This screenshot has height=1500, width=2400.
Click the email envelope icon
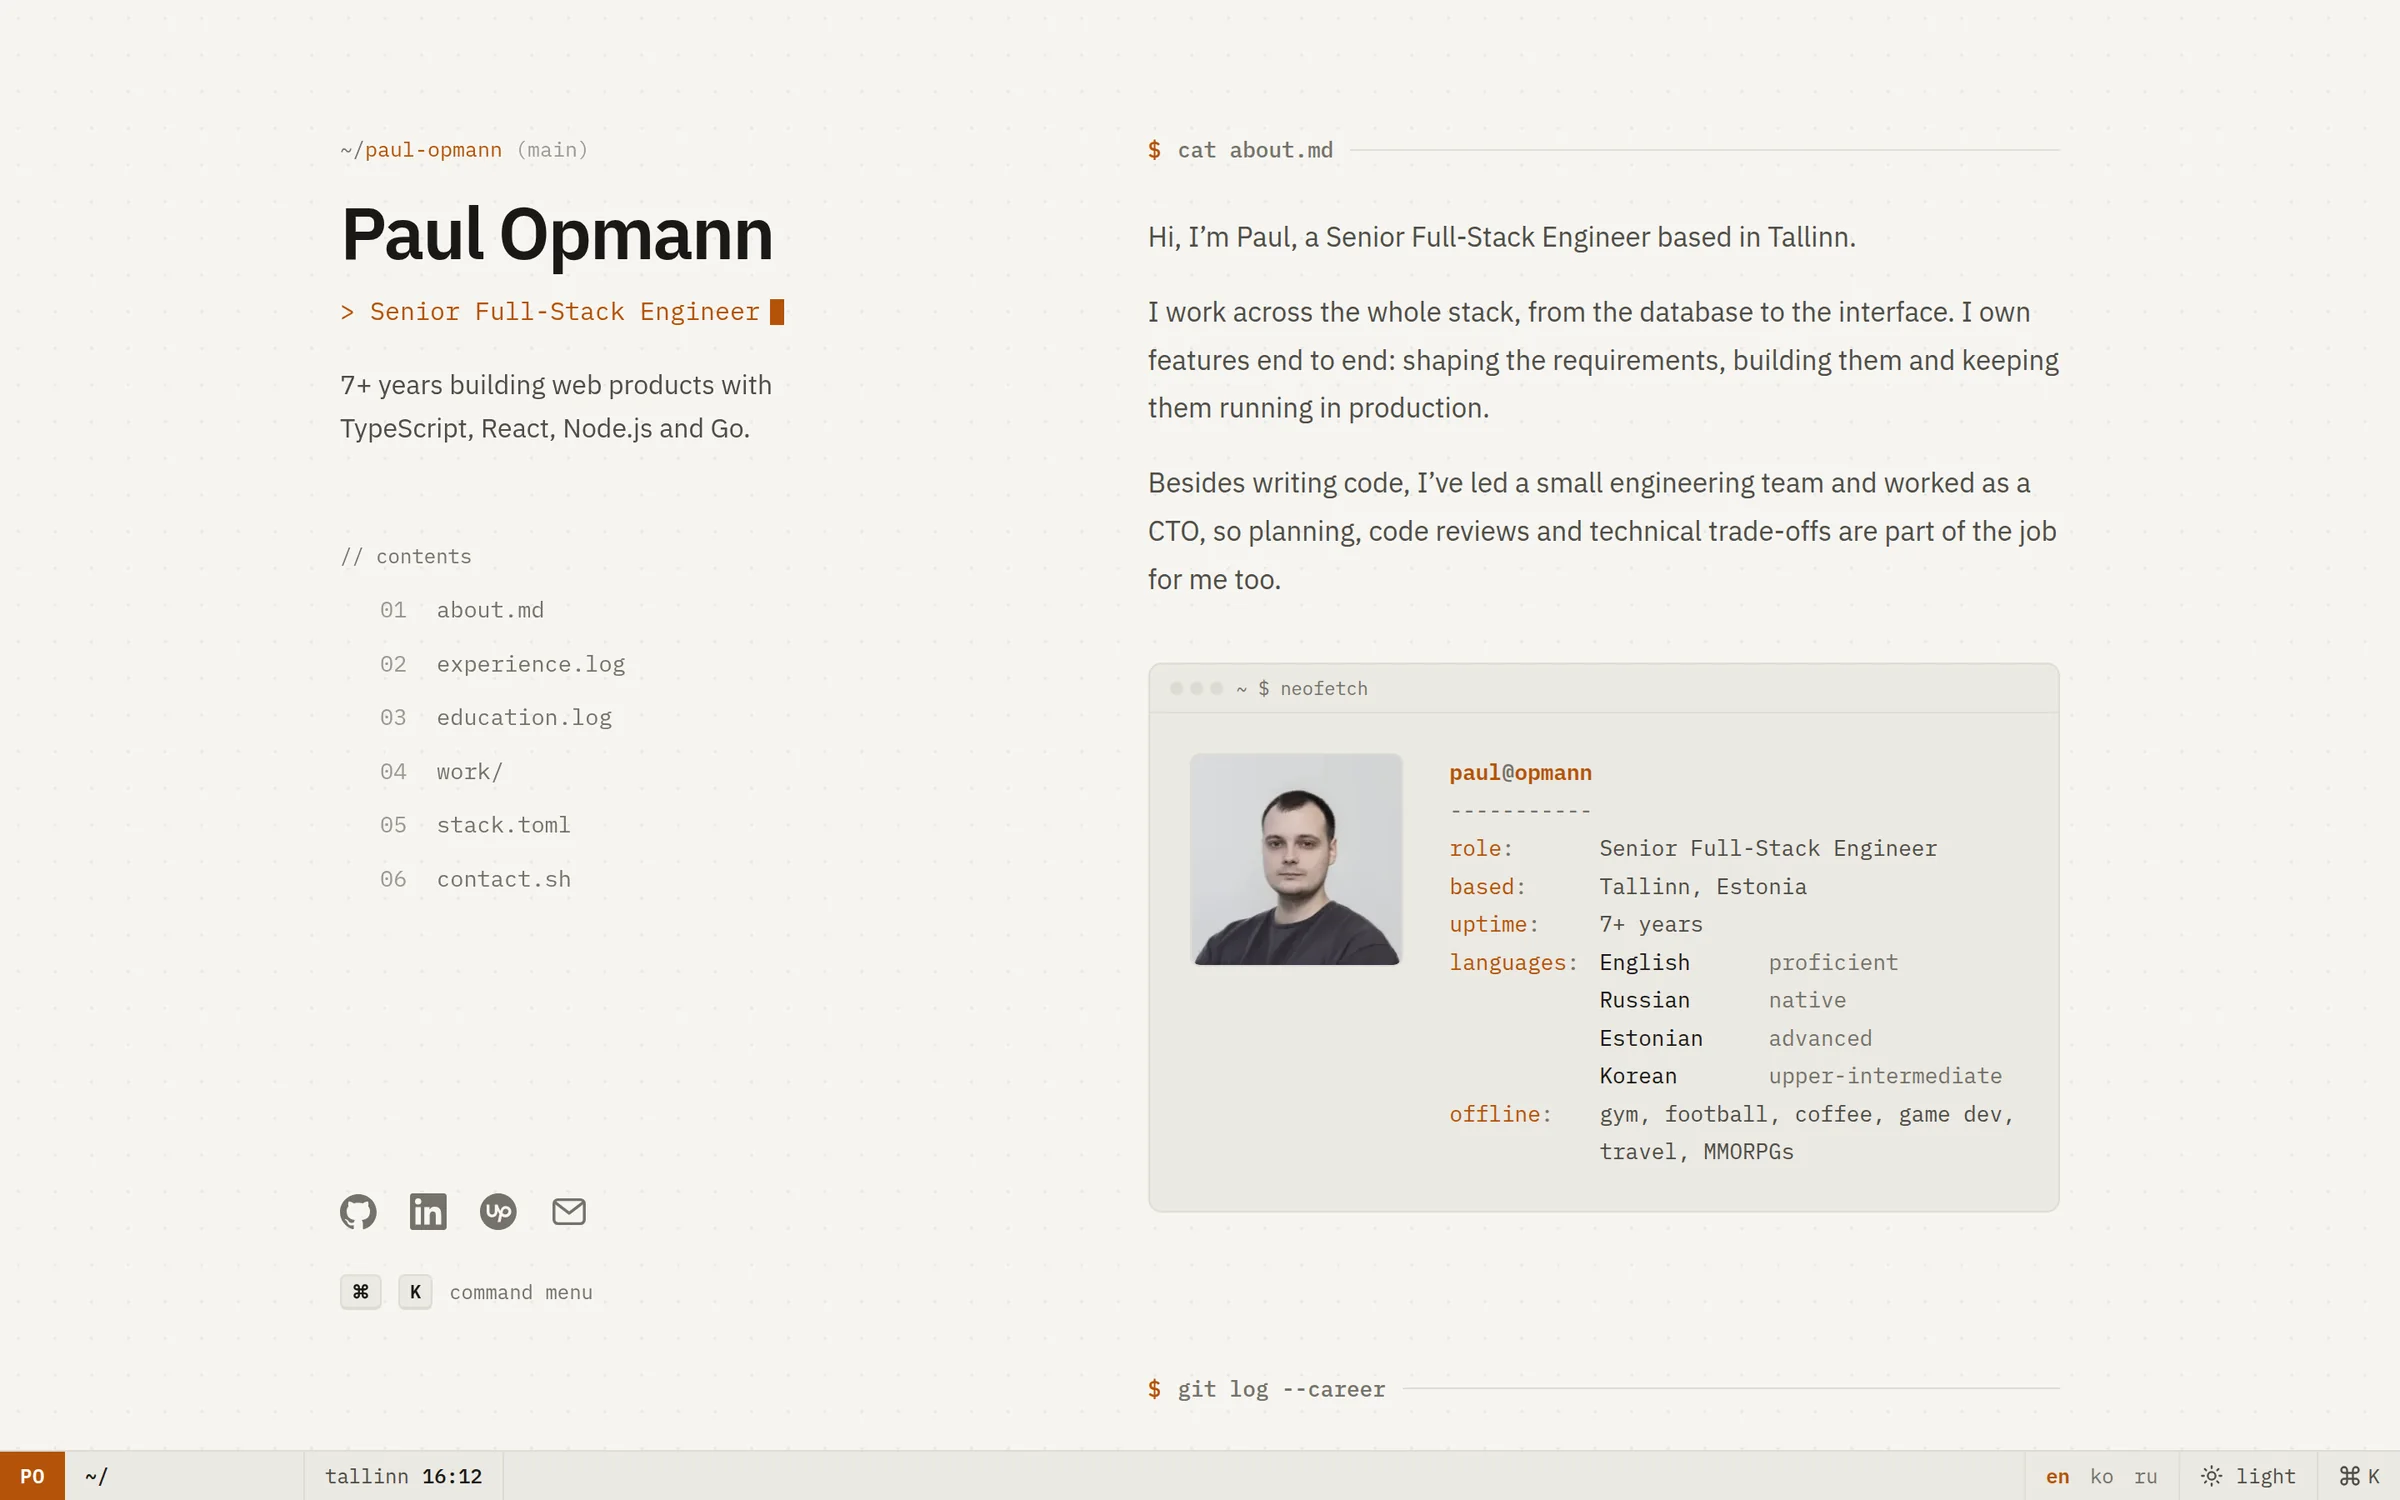pyautogui.click(x=569, y=1211)
